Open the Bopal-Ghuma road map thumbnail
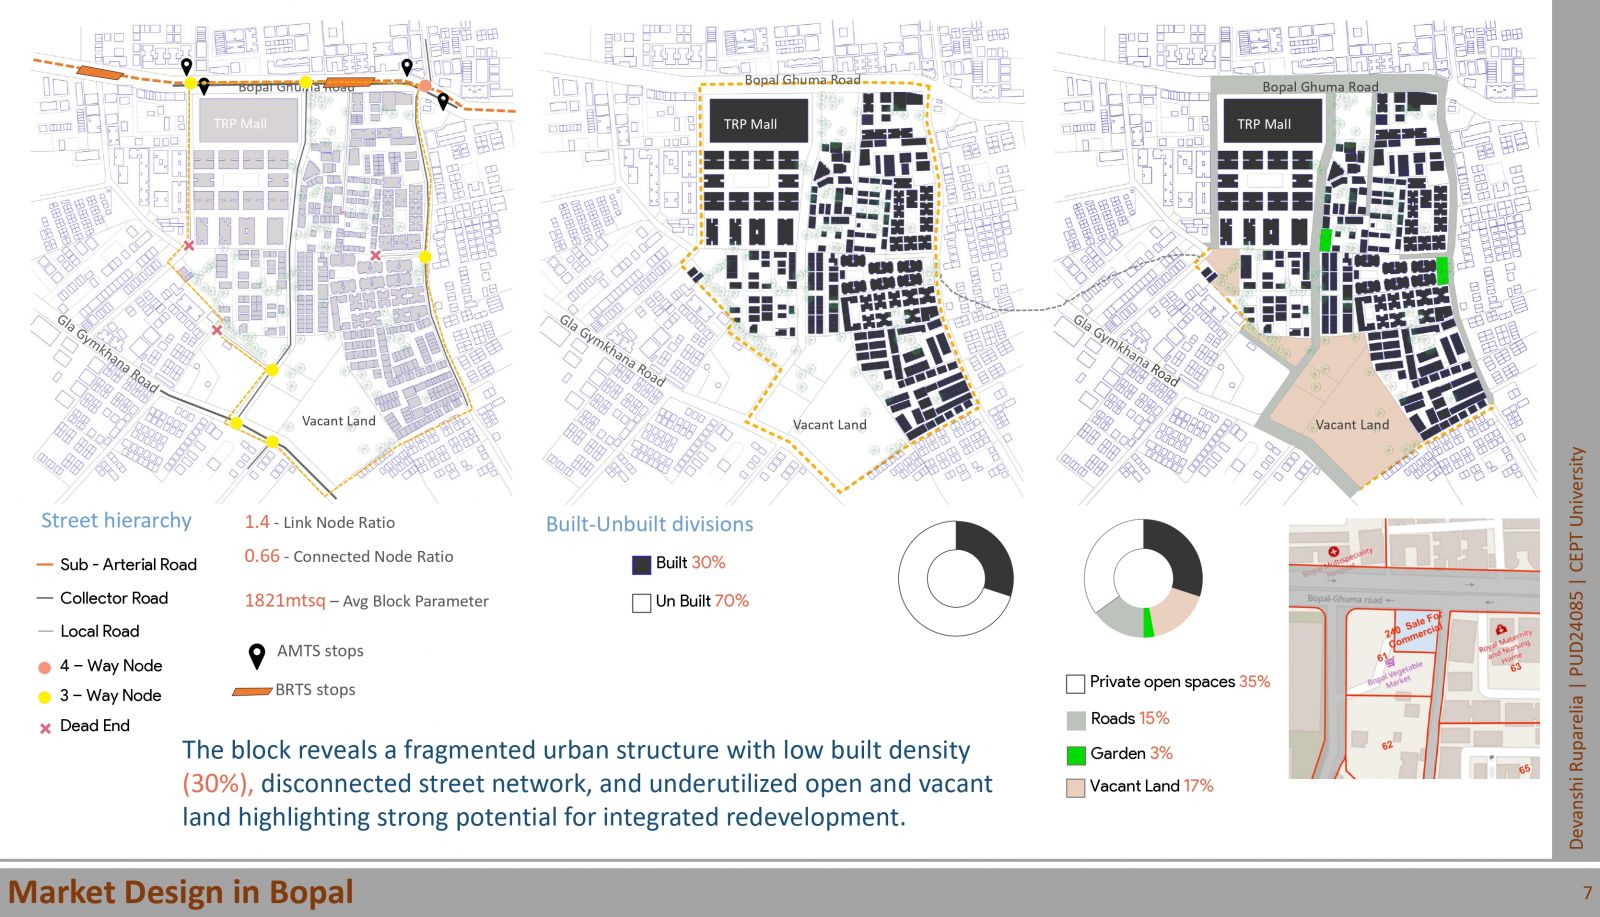 [x=1414, y=649]
